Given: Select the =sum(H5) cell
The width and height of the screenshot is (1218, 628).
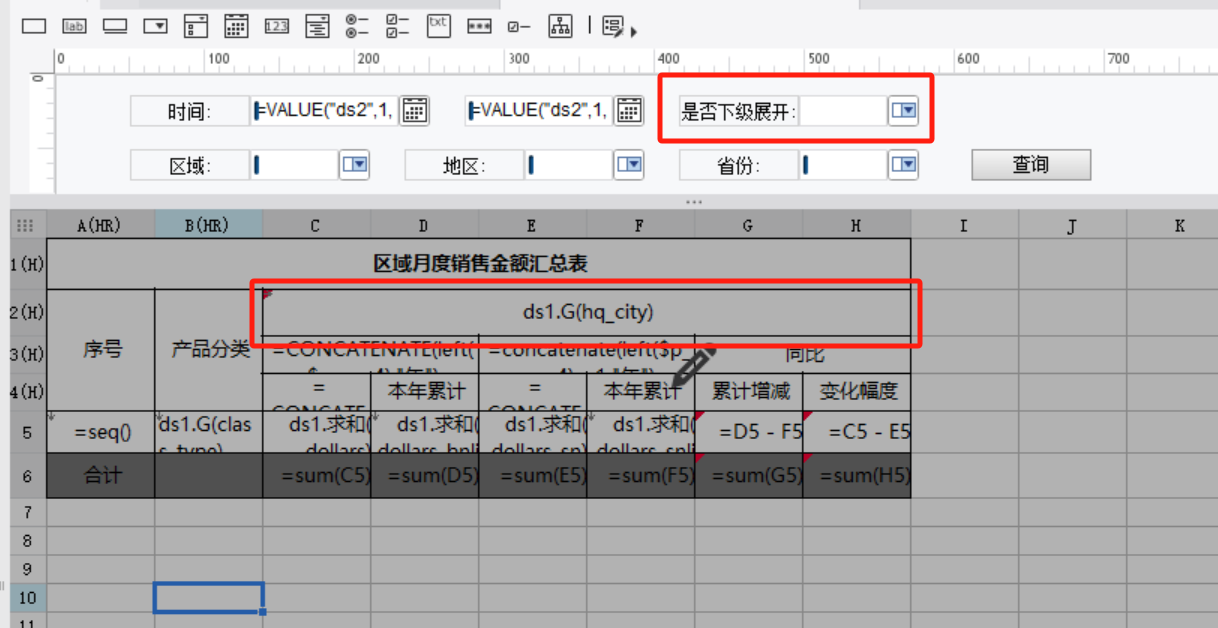Looking at the screenshot, I should (x=857, y=476).
